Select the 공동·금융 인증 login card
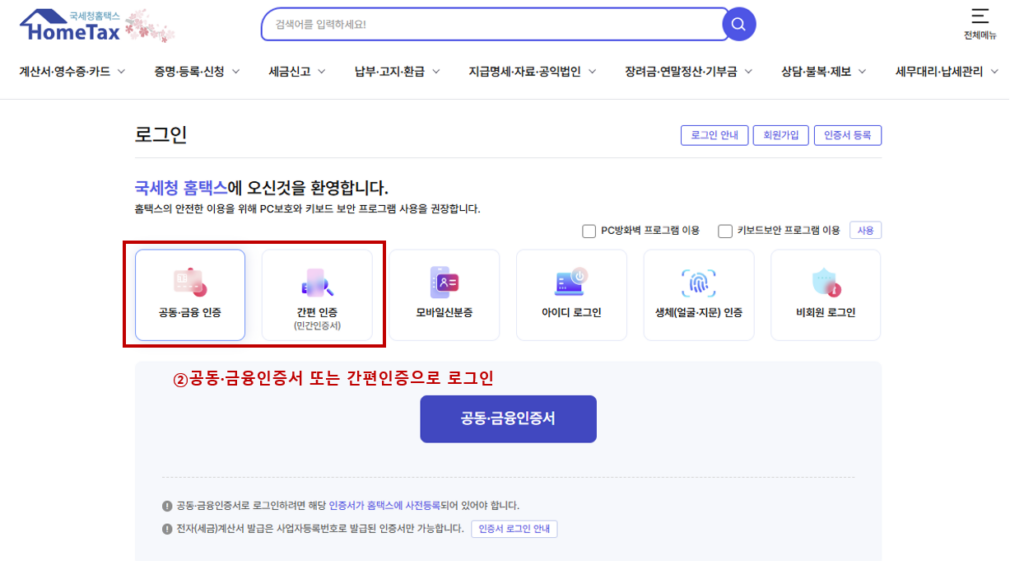This screenshot has height=561, width=1024. click(190, 295)
